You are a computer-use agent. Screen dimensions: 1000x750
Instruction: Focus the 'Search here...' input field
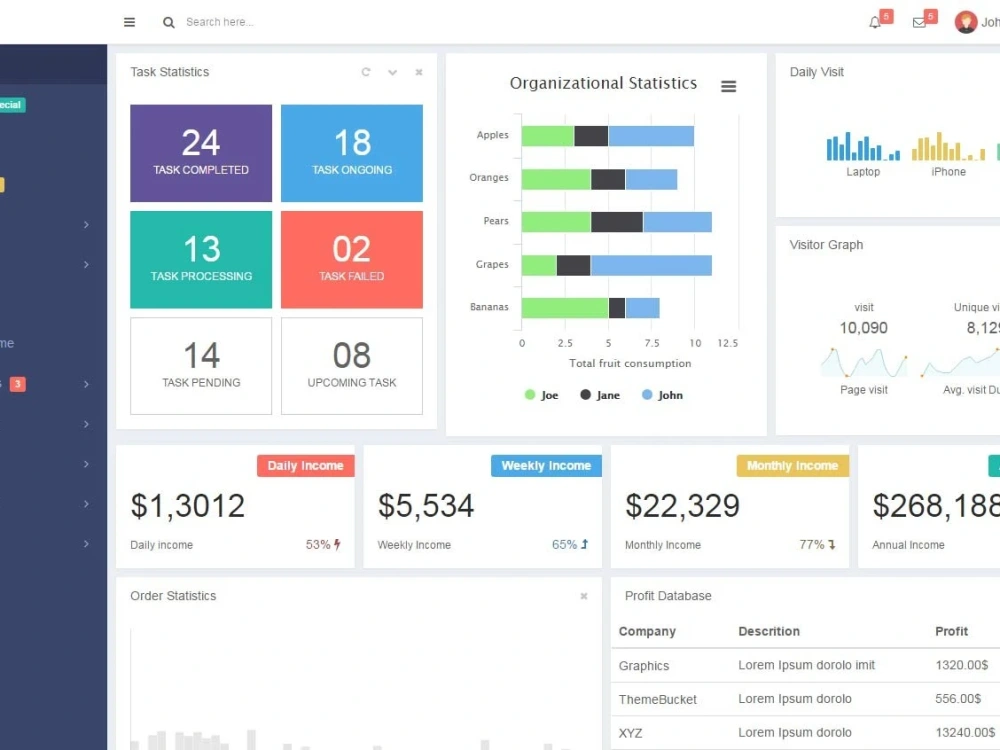tap(219, 22)
